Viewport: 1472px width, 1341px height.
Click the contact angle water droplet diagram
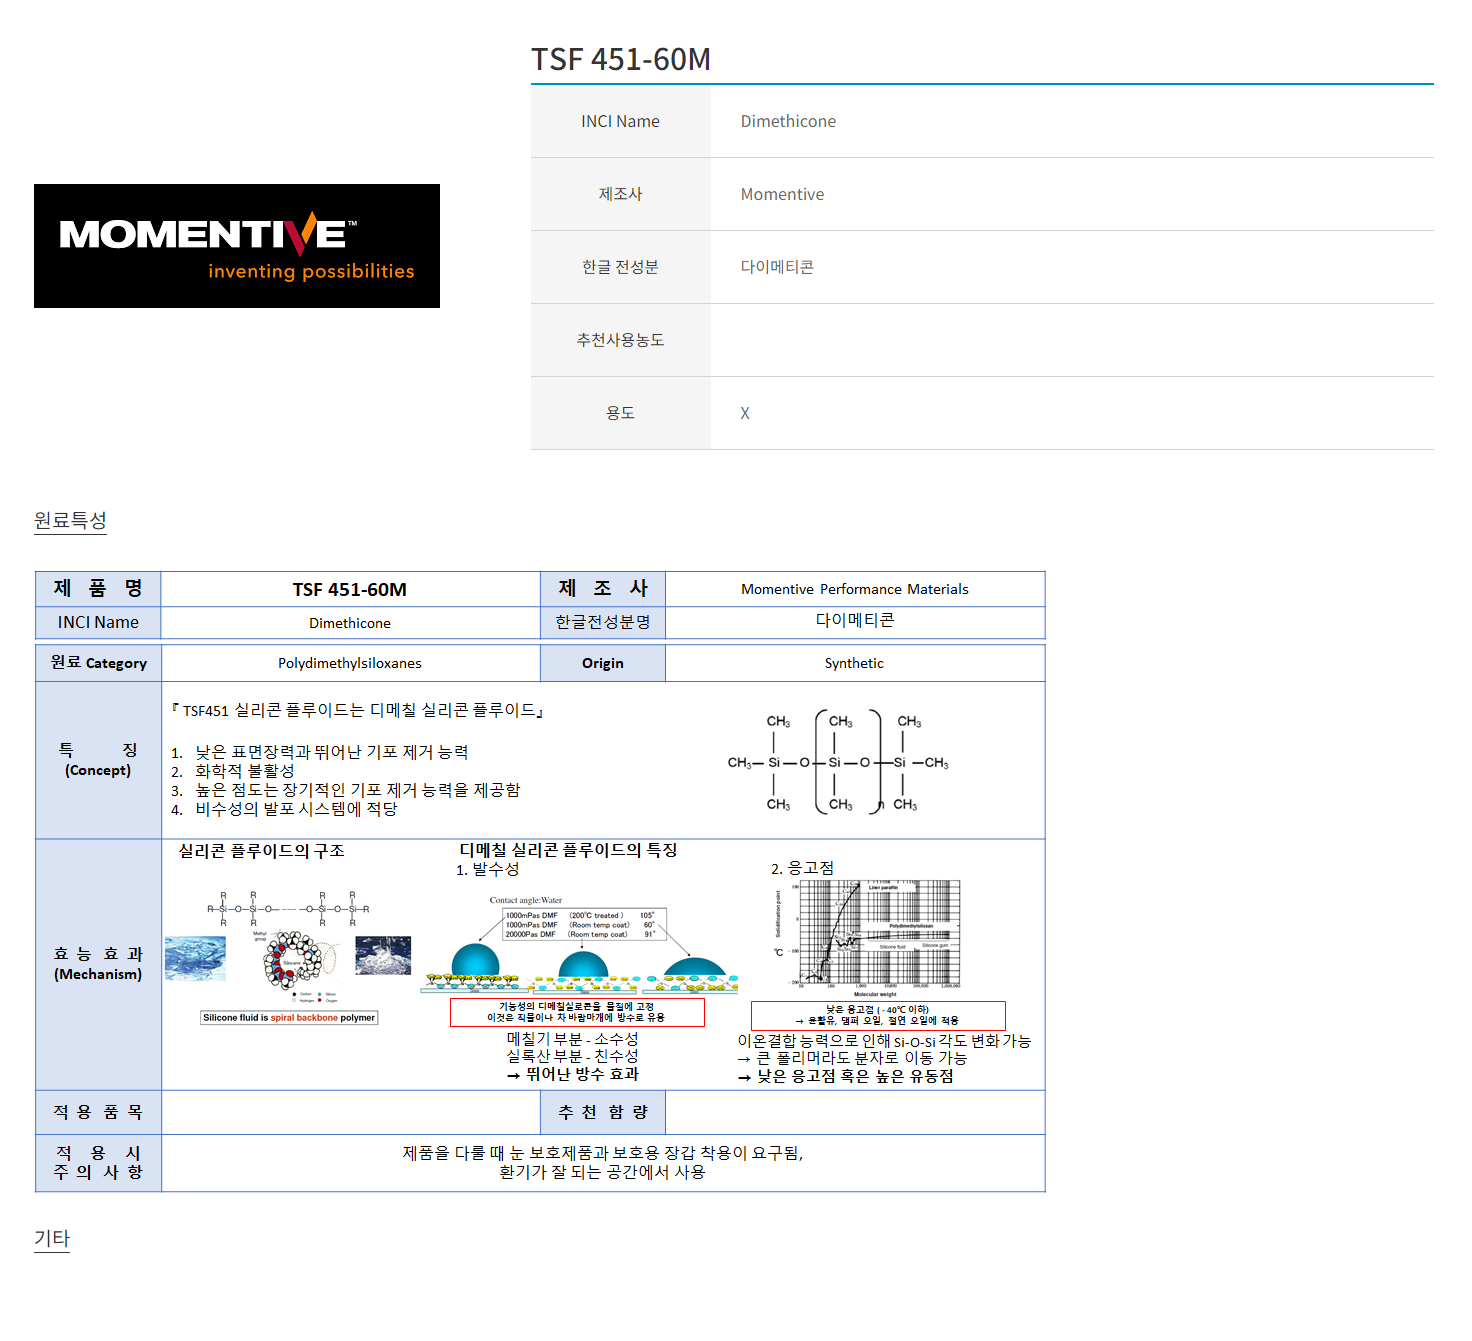pyautogui.click(x=579, y=945)
